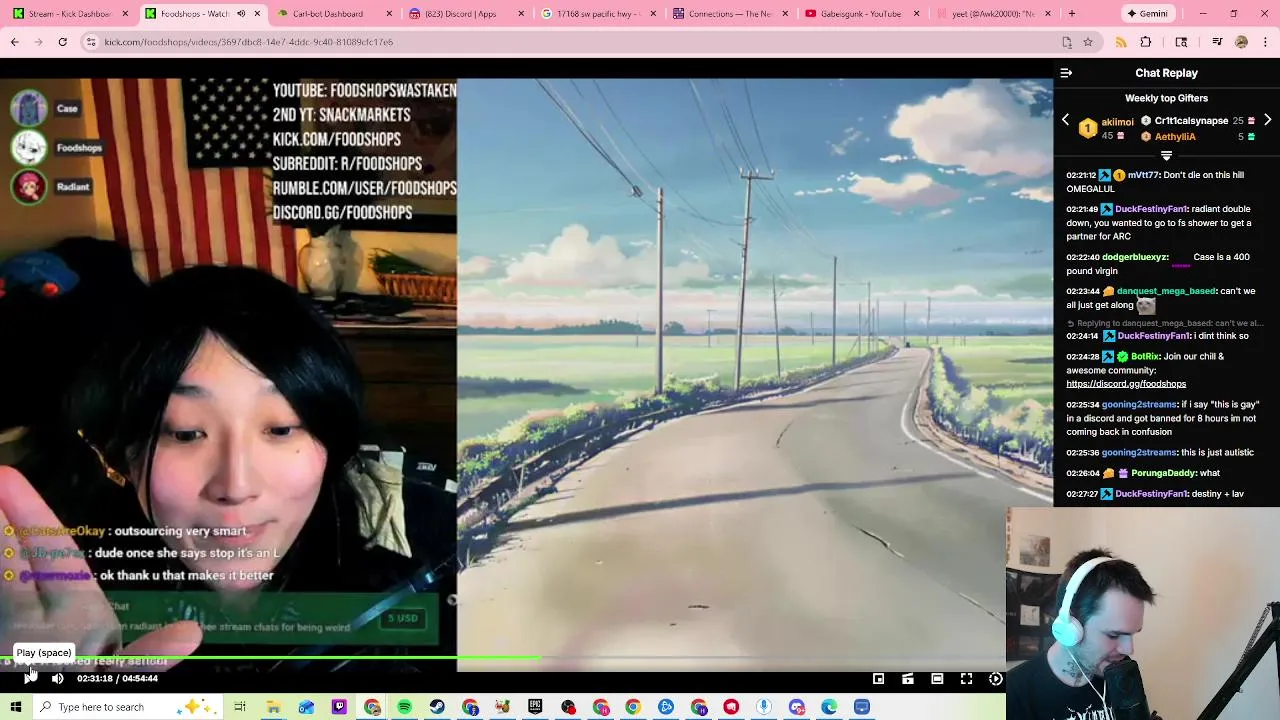Open Task View in taskbar

click(240, 707)
